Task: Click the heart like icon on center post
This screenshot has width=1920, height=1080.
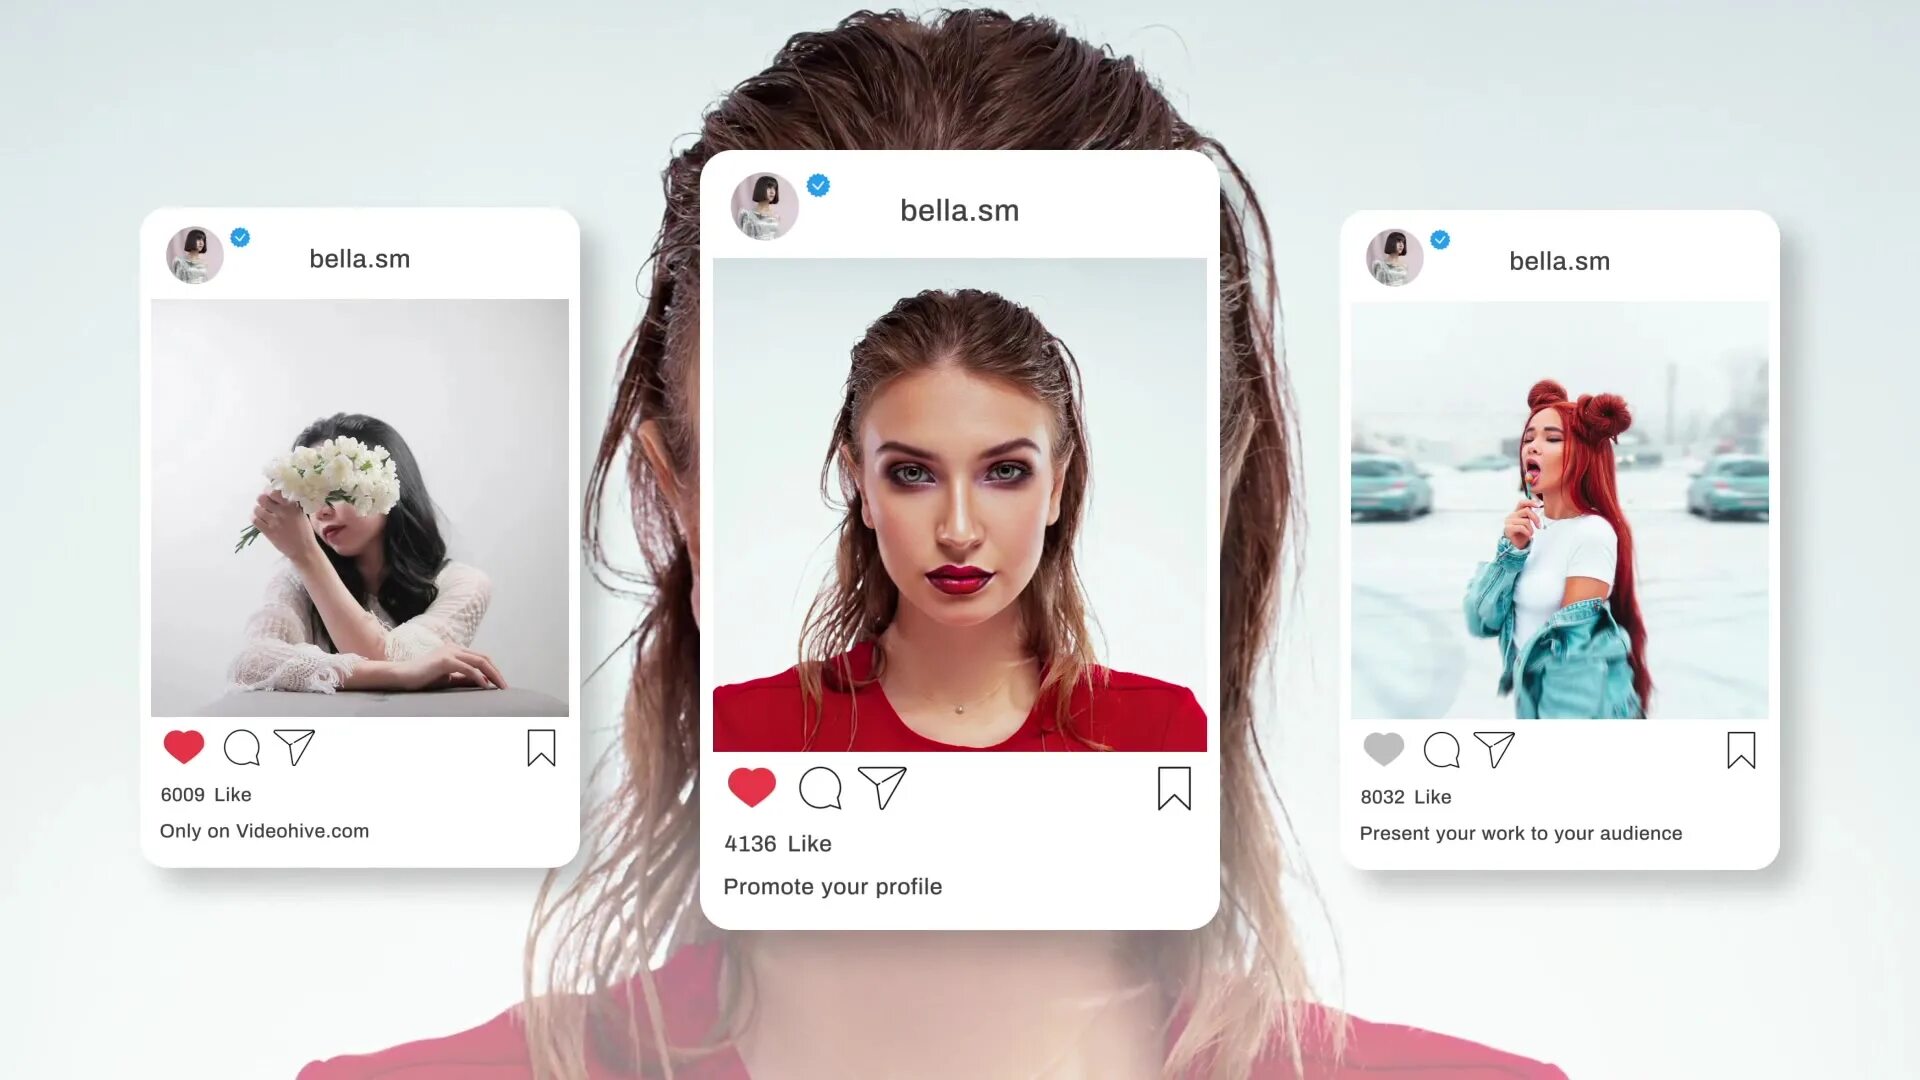Action: point(752,787)
